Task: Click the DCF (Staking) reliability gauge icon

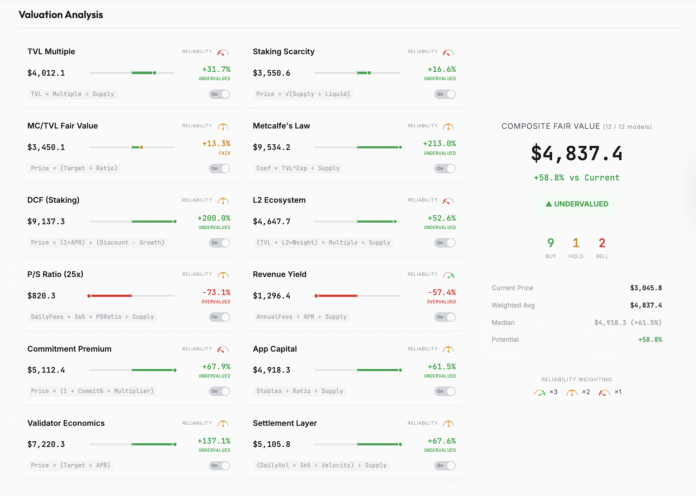Action: 223,201
